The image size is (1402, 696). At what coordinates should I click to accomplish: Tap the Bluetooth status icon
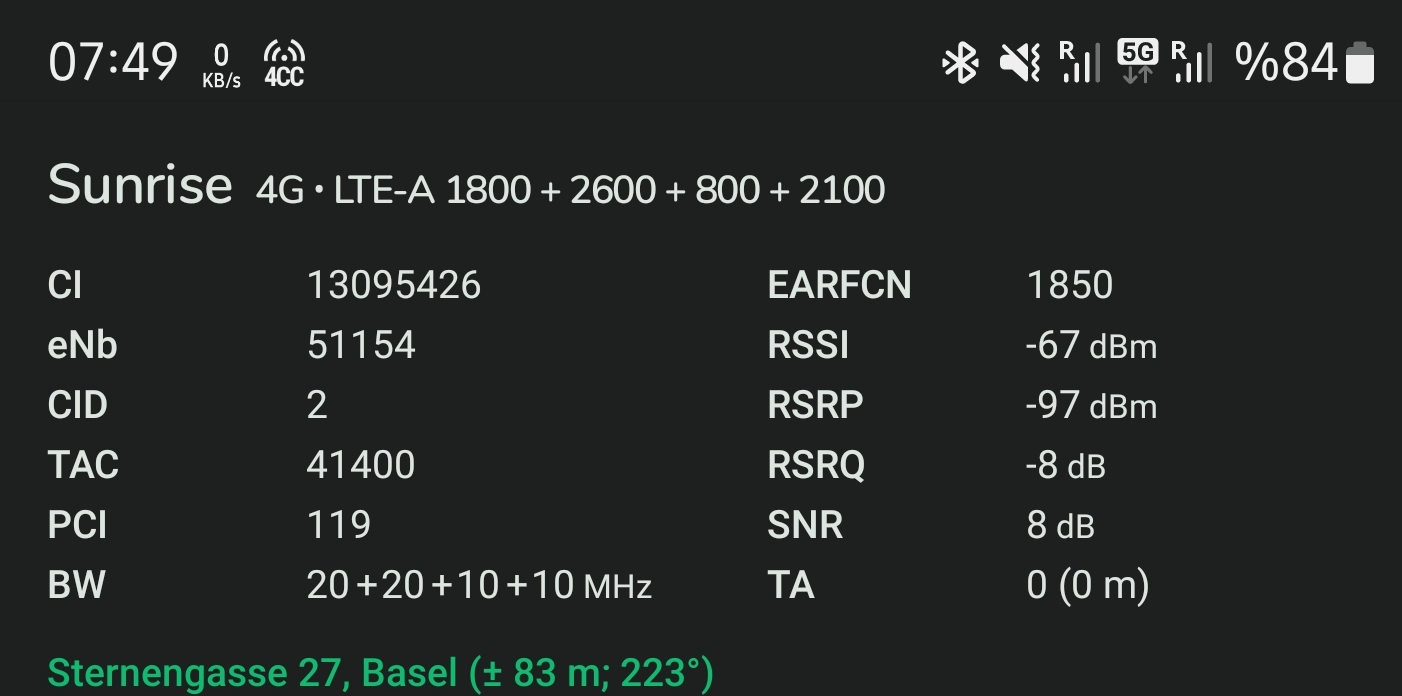point(961,64)
